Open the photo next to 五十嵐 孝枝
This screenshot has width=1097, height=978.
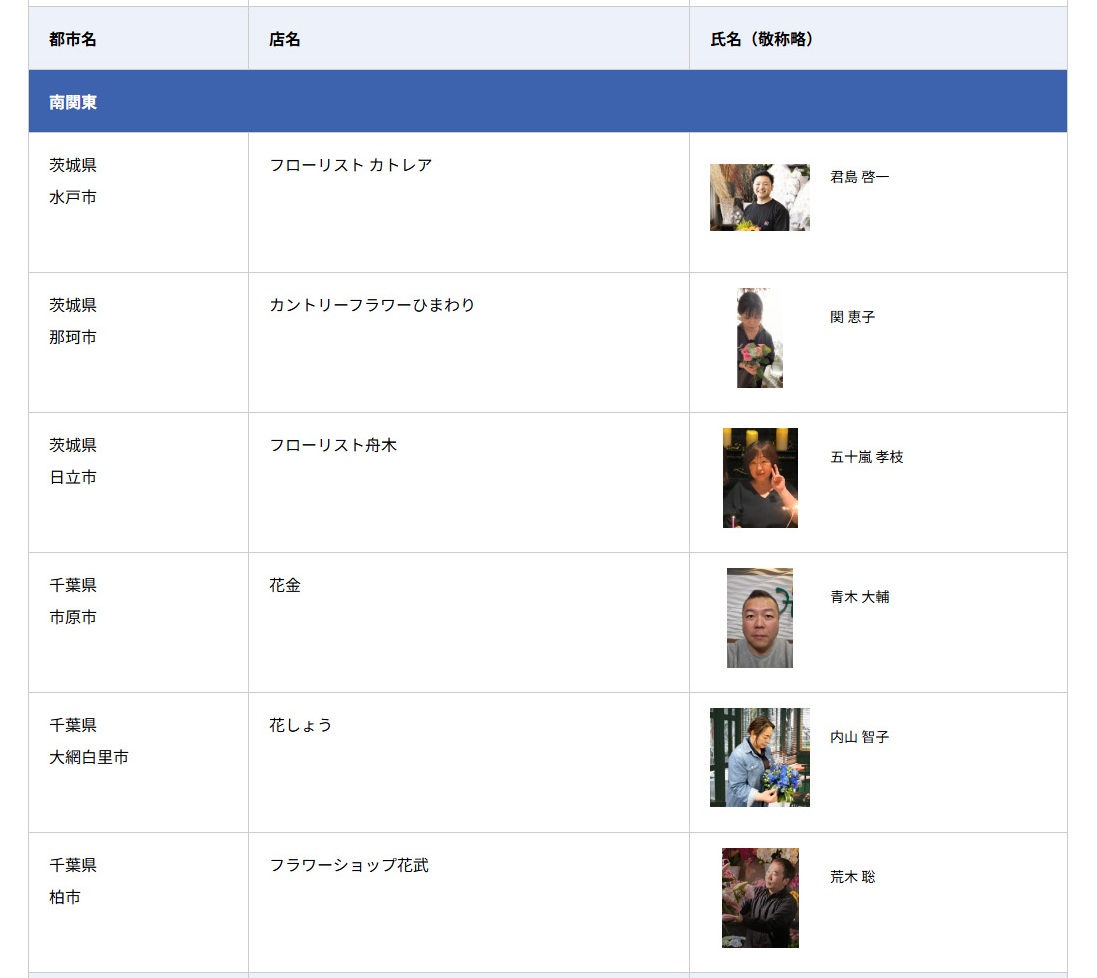pos(760,478)
